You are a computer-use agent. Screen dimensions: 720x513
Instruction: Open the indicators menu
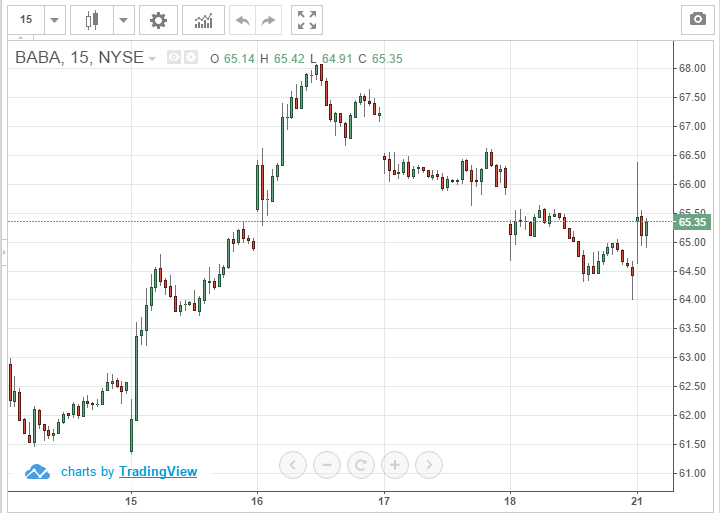click(203, 20)
